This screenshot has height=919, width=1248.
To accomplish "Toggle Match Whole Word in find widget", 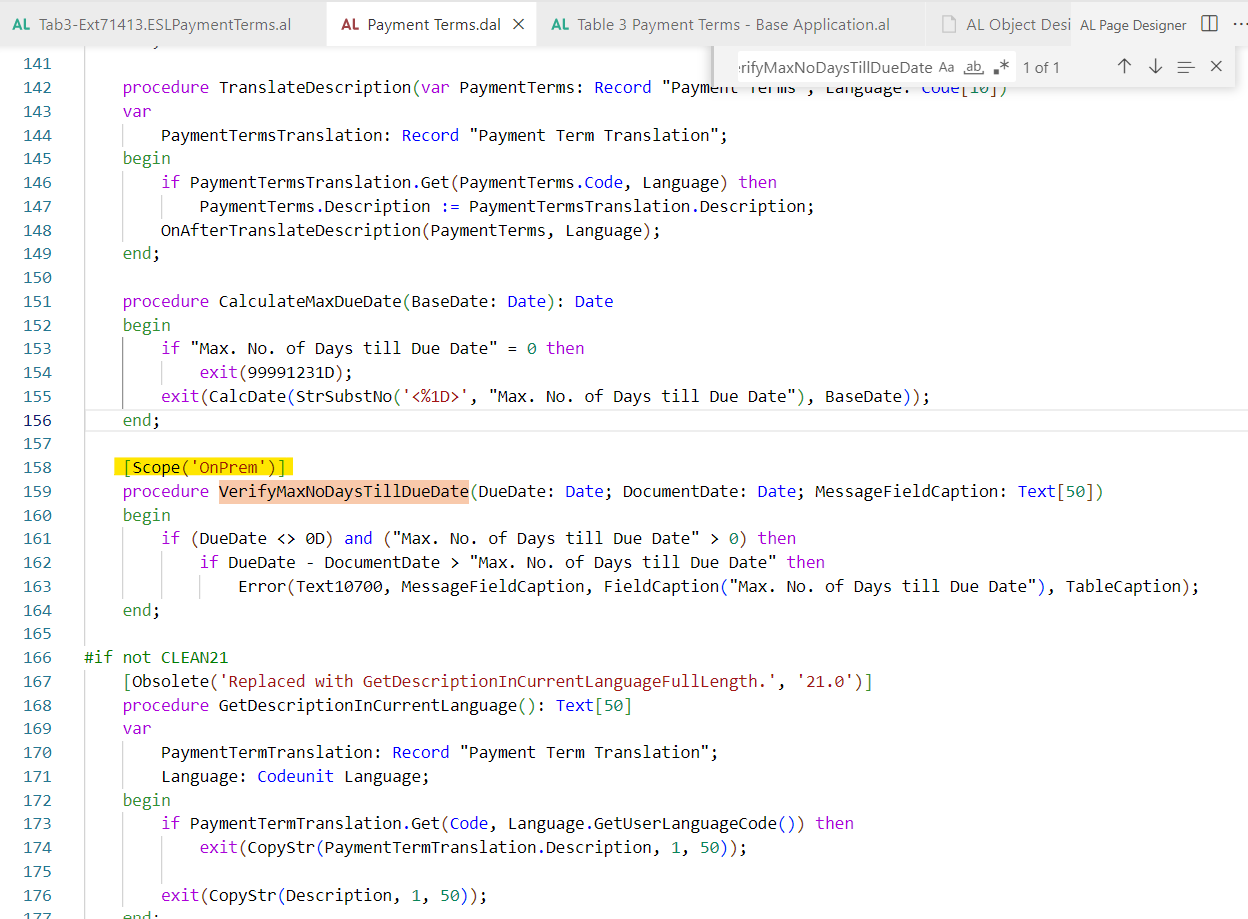I will click(x=973, y=67).
